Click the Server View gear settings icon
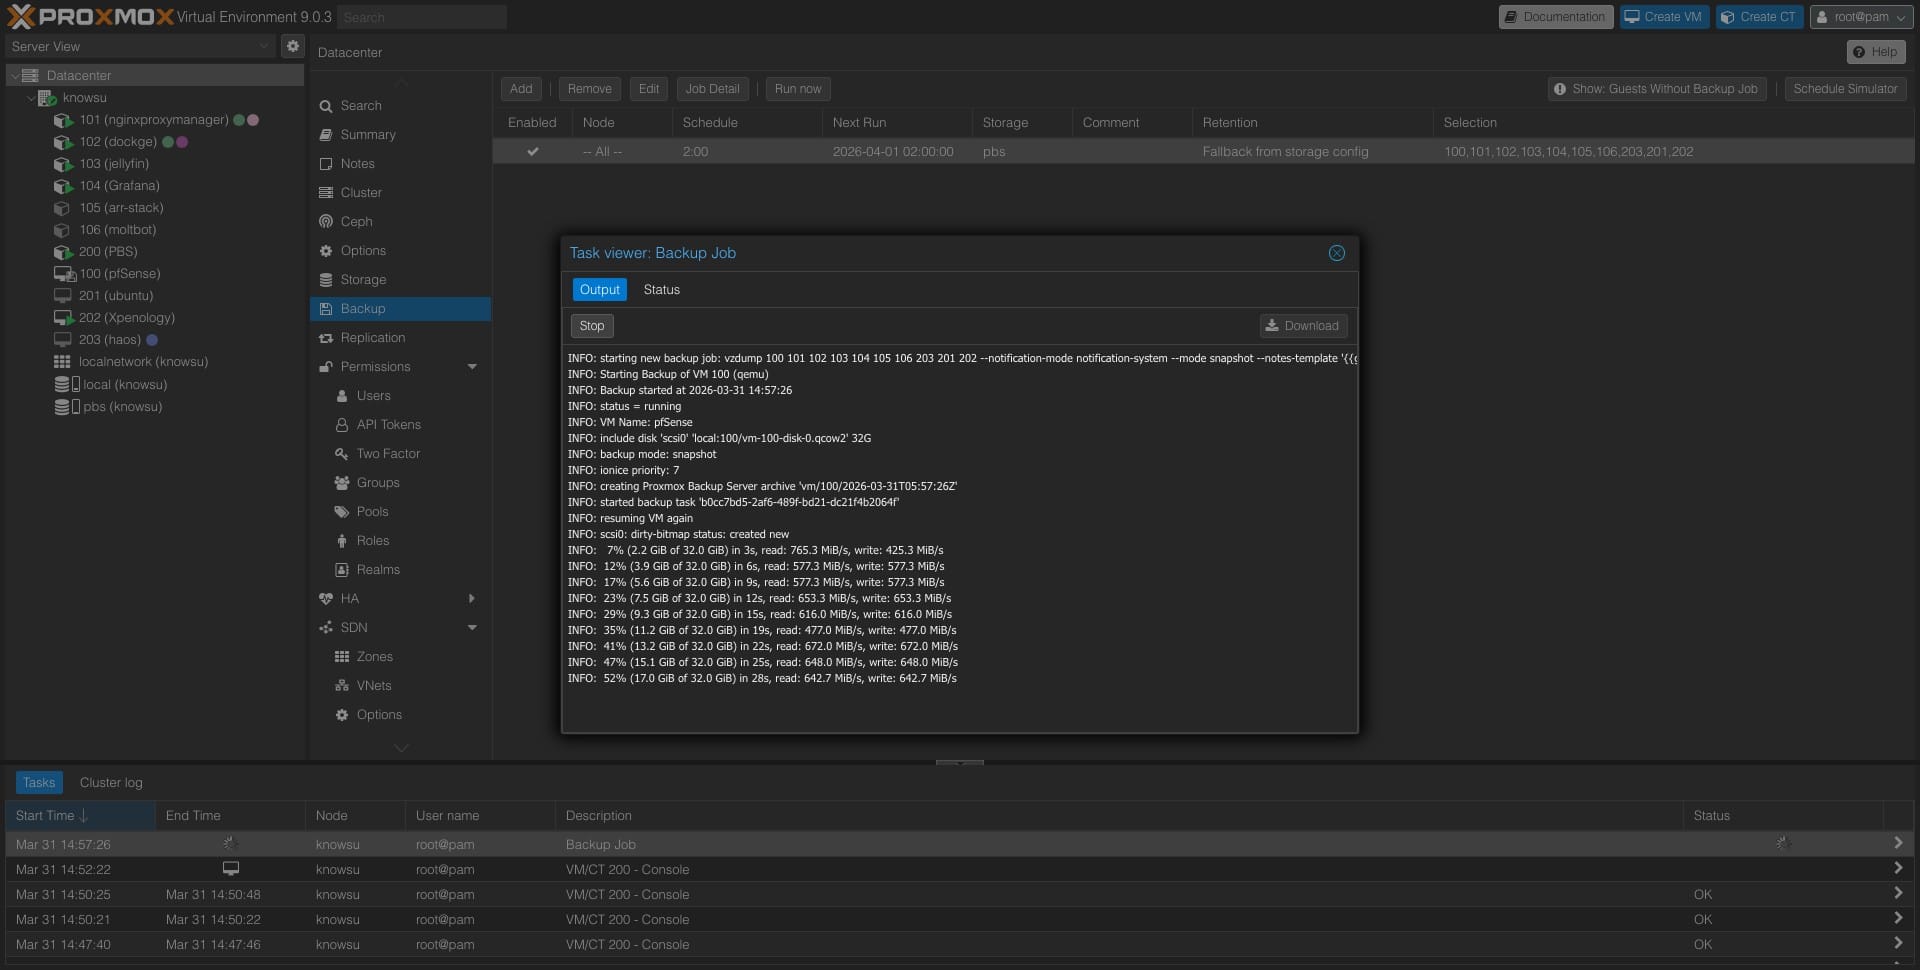This screenshot has height=970, width=1920. point(292,46)
